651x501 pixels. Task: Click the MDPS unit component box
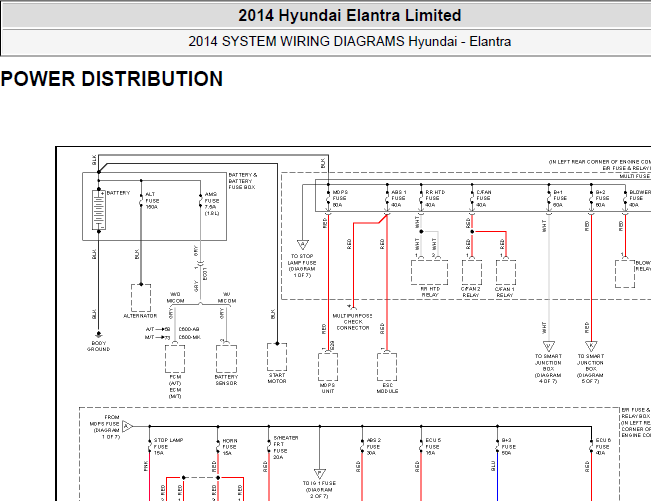tap(328, 367)
